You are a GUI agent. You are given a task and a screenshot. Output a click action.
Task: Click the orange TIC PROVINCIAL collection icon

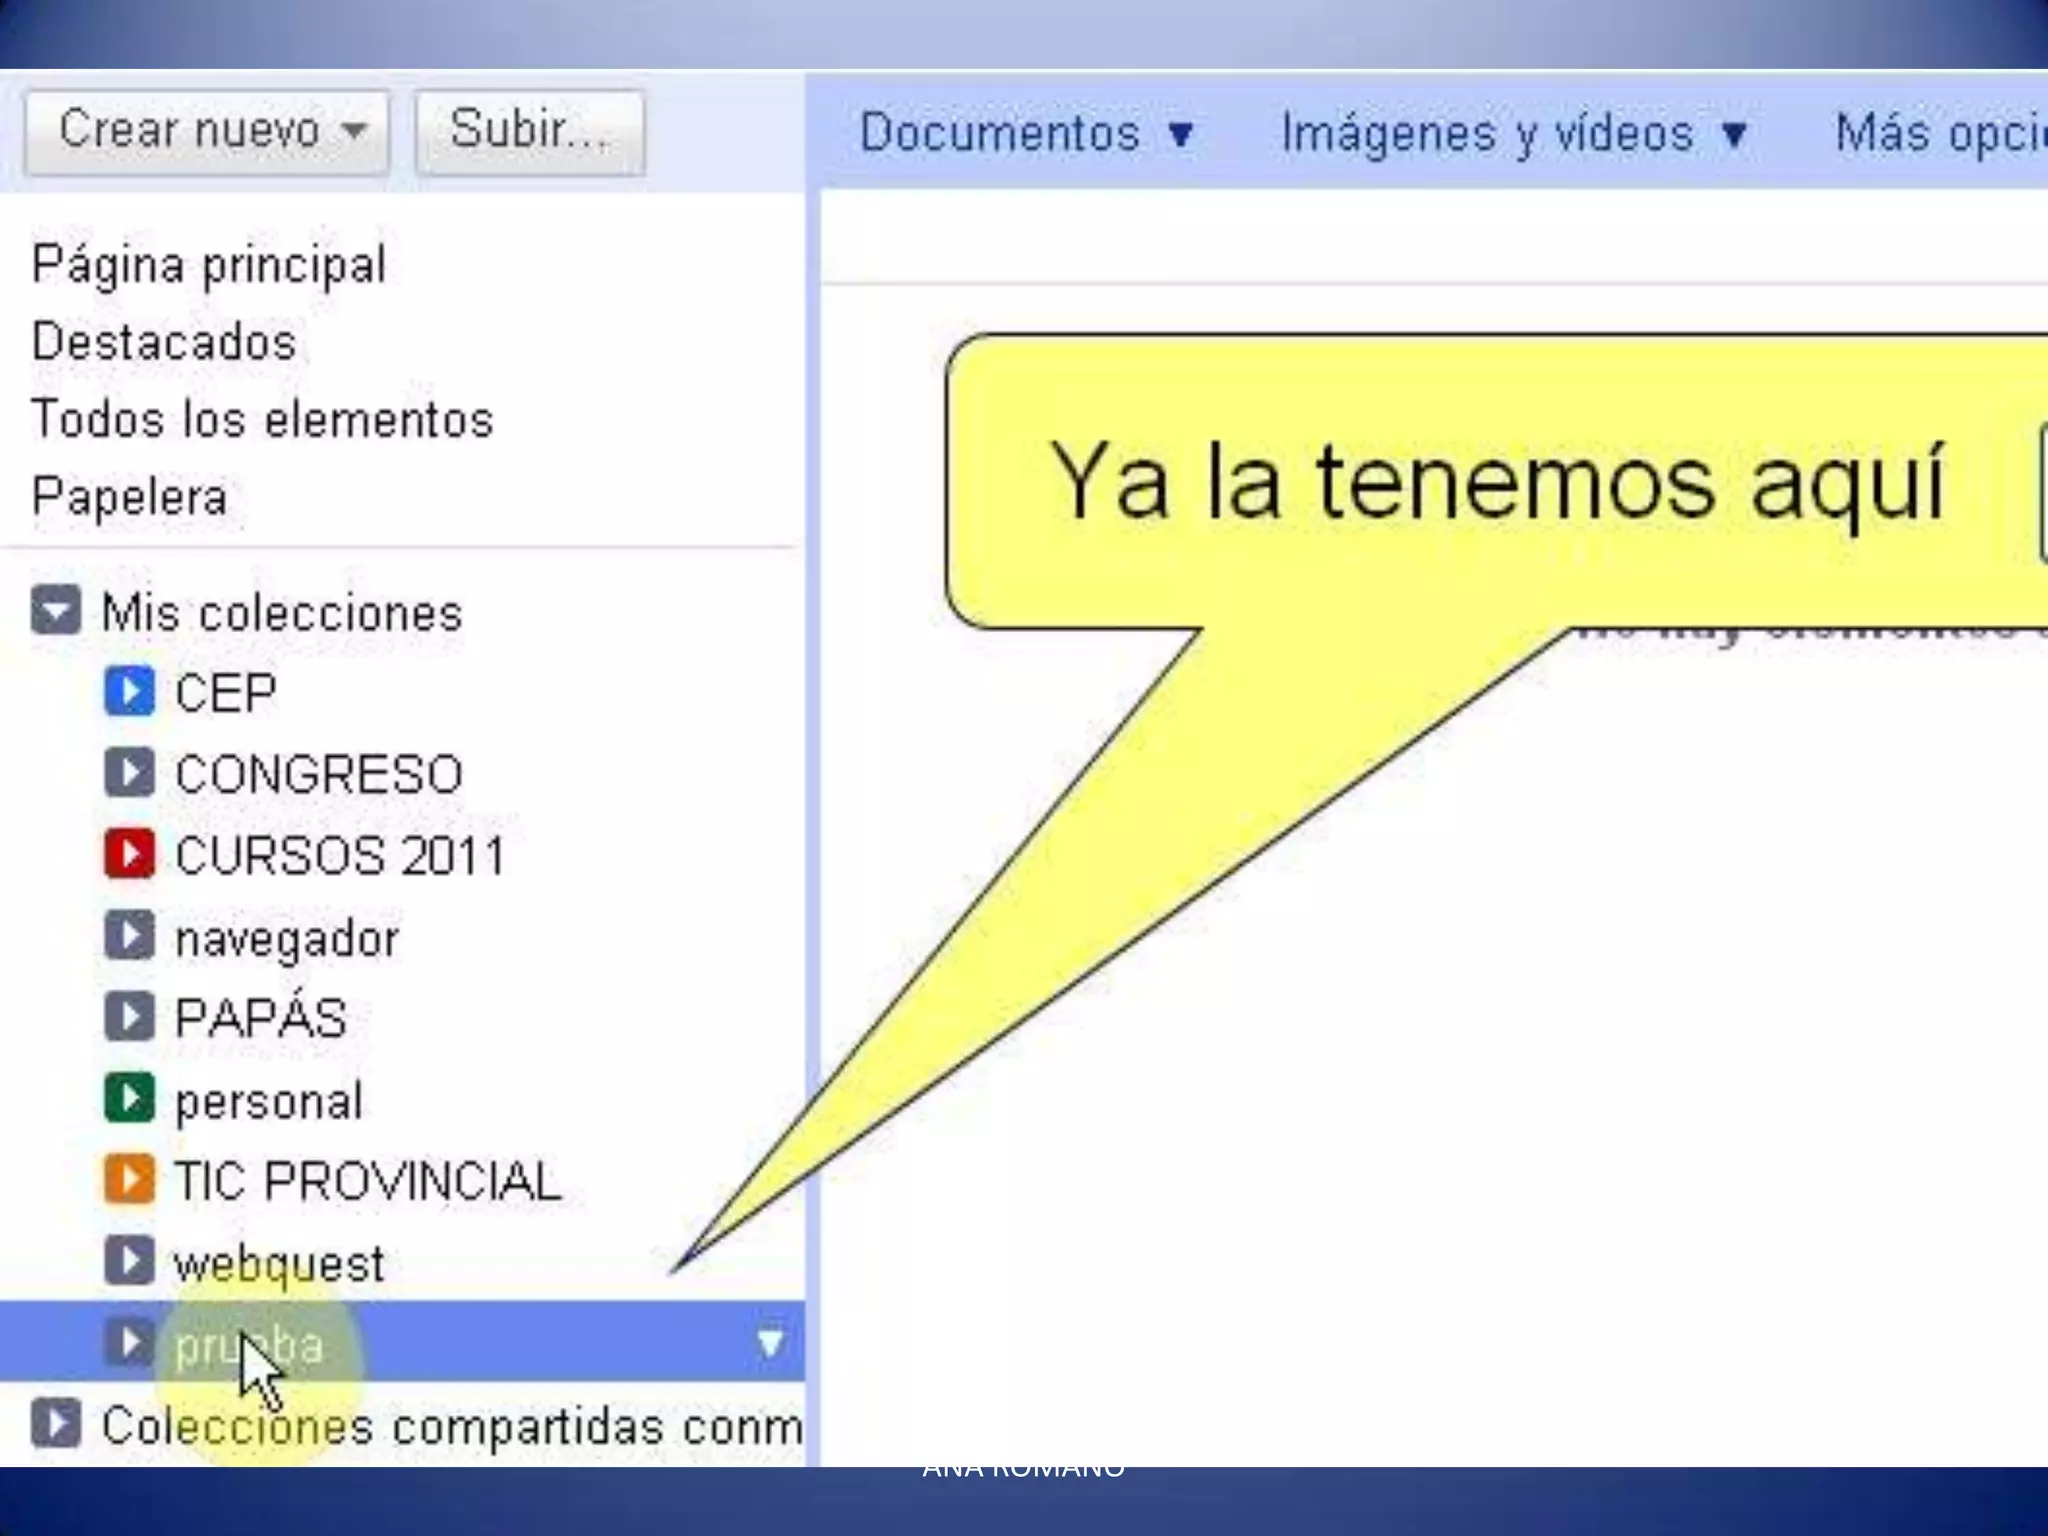click(129, 1179)
